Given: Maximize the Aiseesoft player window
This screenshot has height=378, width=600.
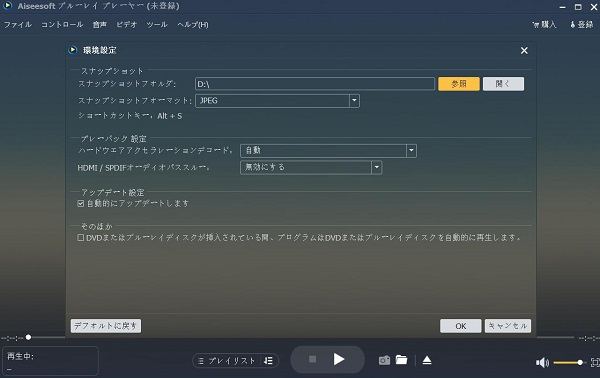Looking at the screenshot, I should click(x=578, y=7).
